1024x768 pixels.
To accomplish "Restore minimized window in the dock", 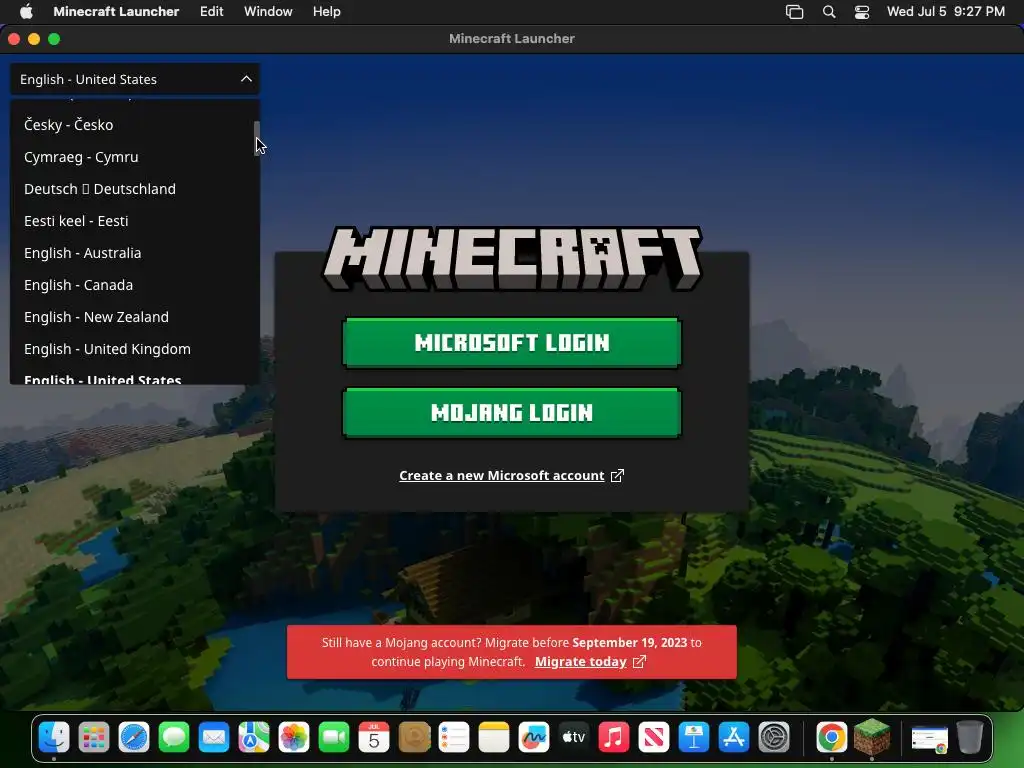I will [x=929, y=739].
